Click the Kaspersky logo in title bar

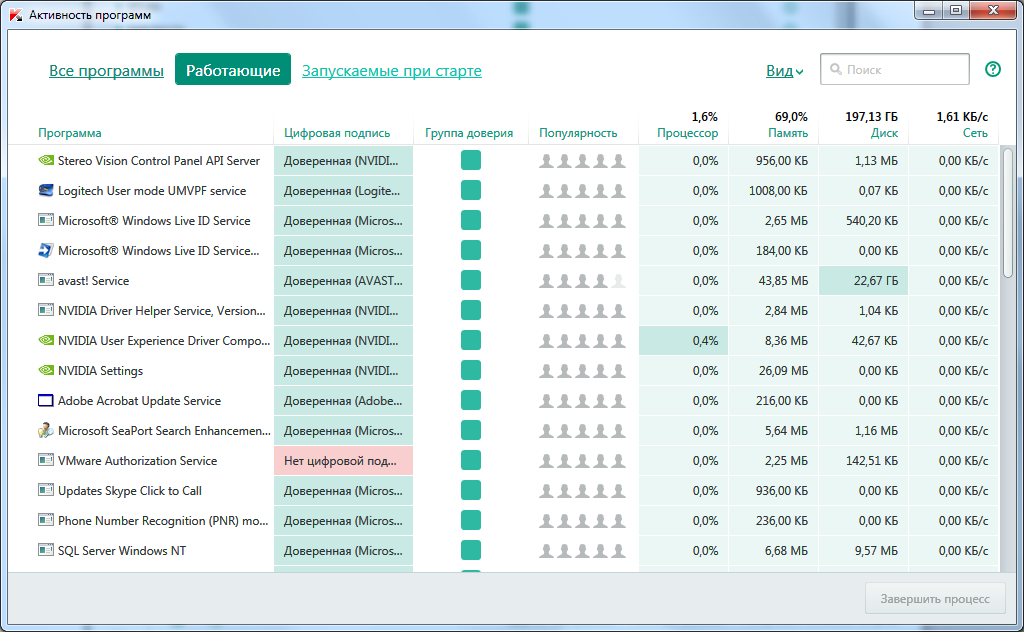click(x=15, y=14)
